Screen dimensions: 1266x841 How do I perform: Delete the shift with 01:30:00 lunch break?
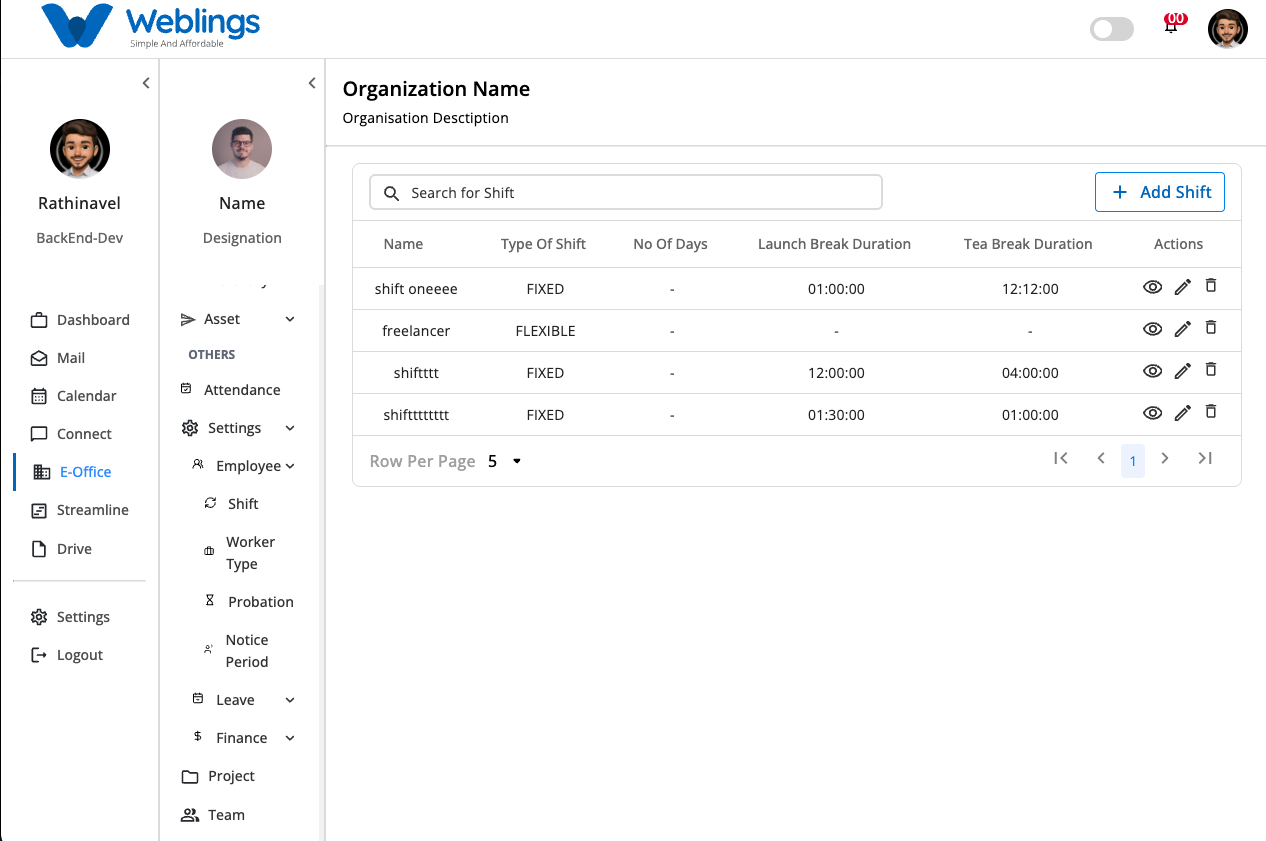click(x=1210, y=412)
